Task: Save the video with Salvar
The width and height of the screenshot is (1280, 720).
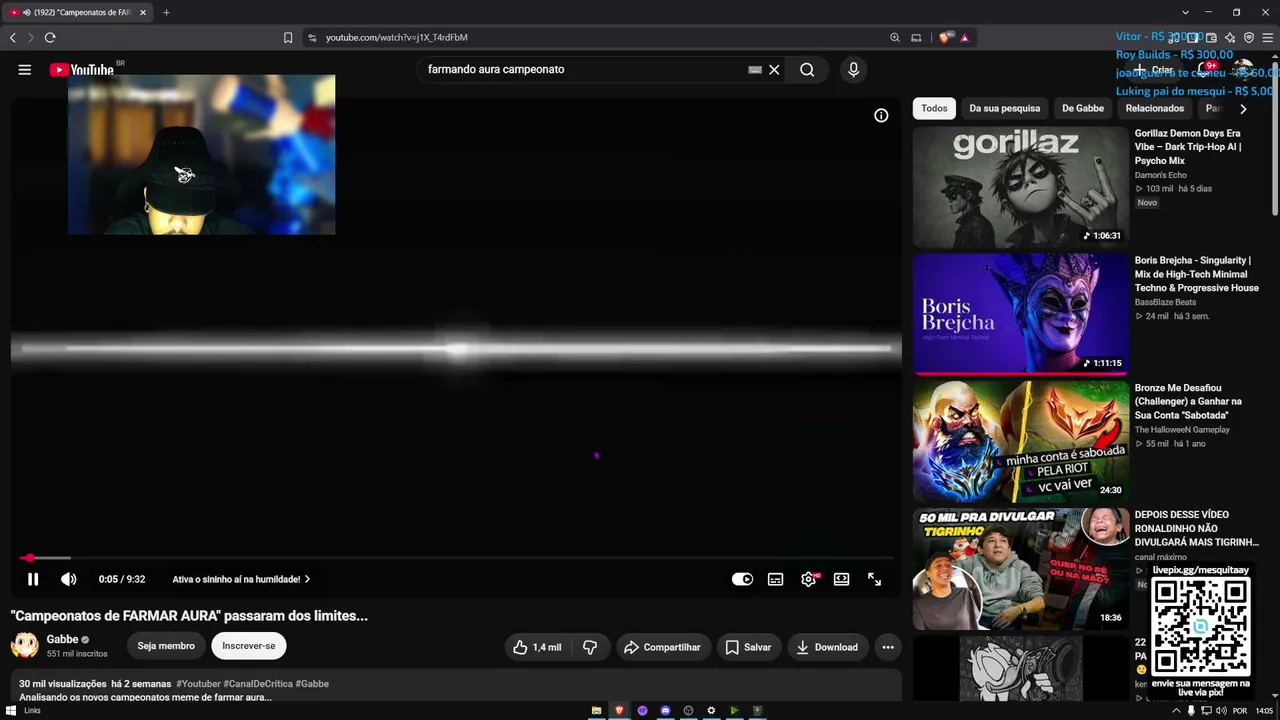Action: click(x=748, y=647)
